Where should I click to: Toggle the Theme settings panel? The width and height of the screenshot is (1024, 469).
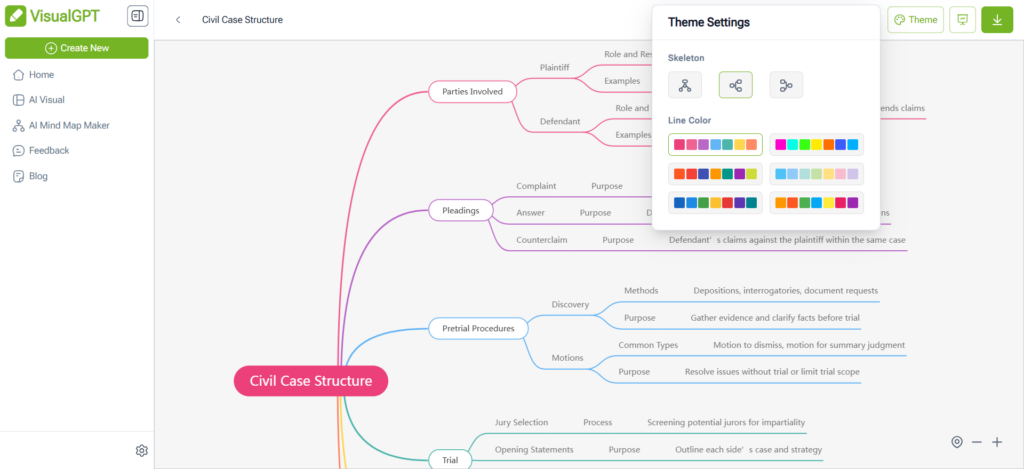[916, 20]
